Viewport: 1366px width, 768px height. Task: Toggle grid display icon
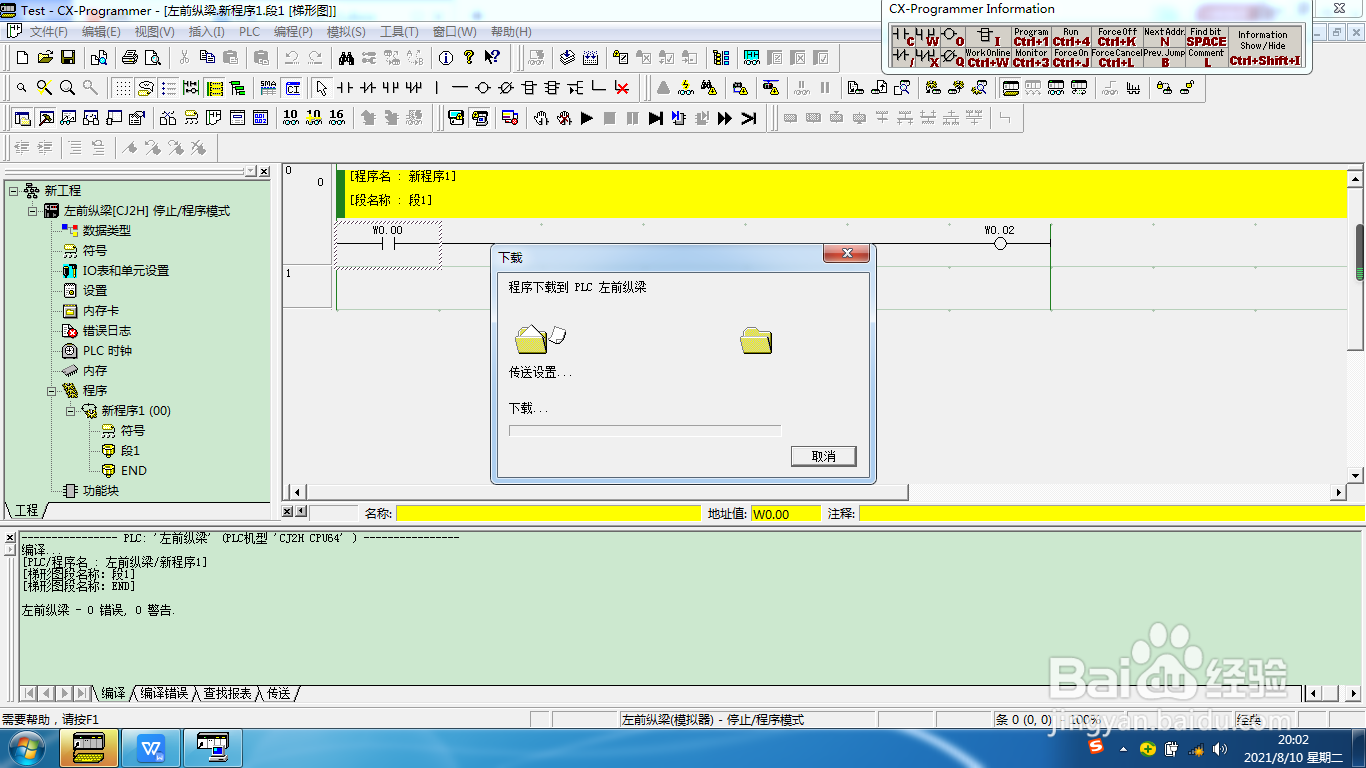[122, 88]
